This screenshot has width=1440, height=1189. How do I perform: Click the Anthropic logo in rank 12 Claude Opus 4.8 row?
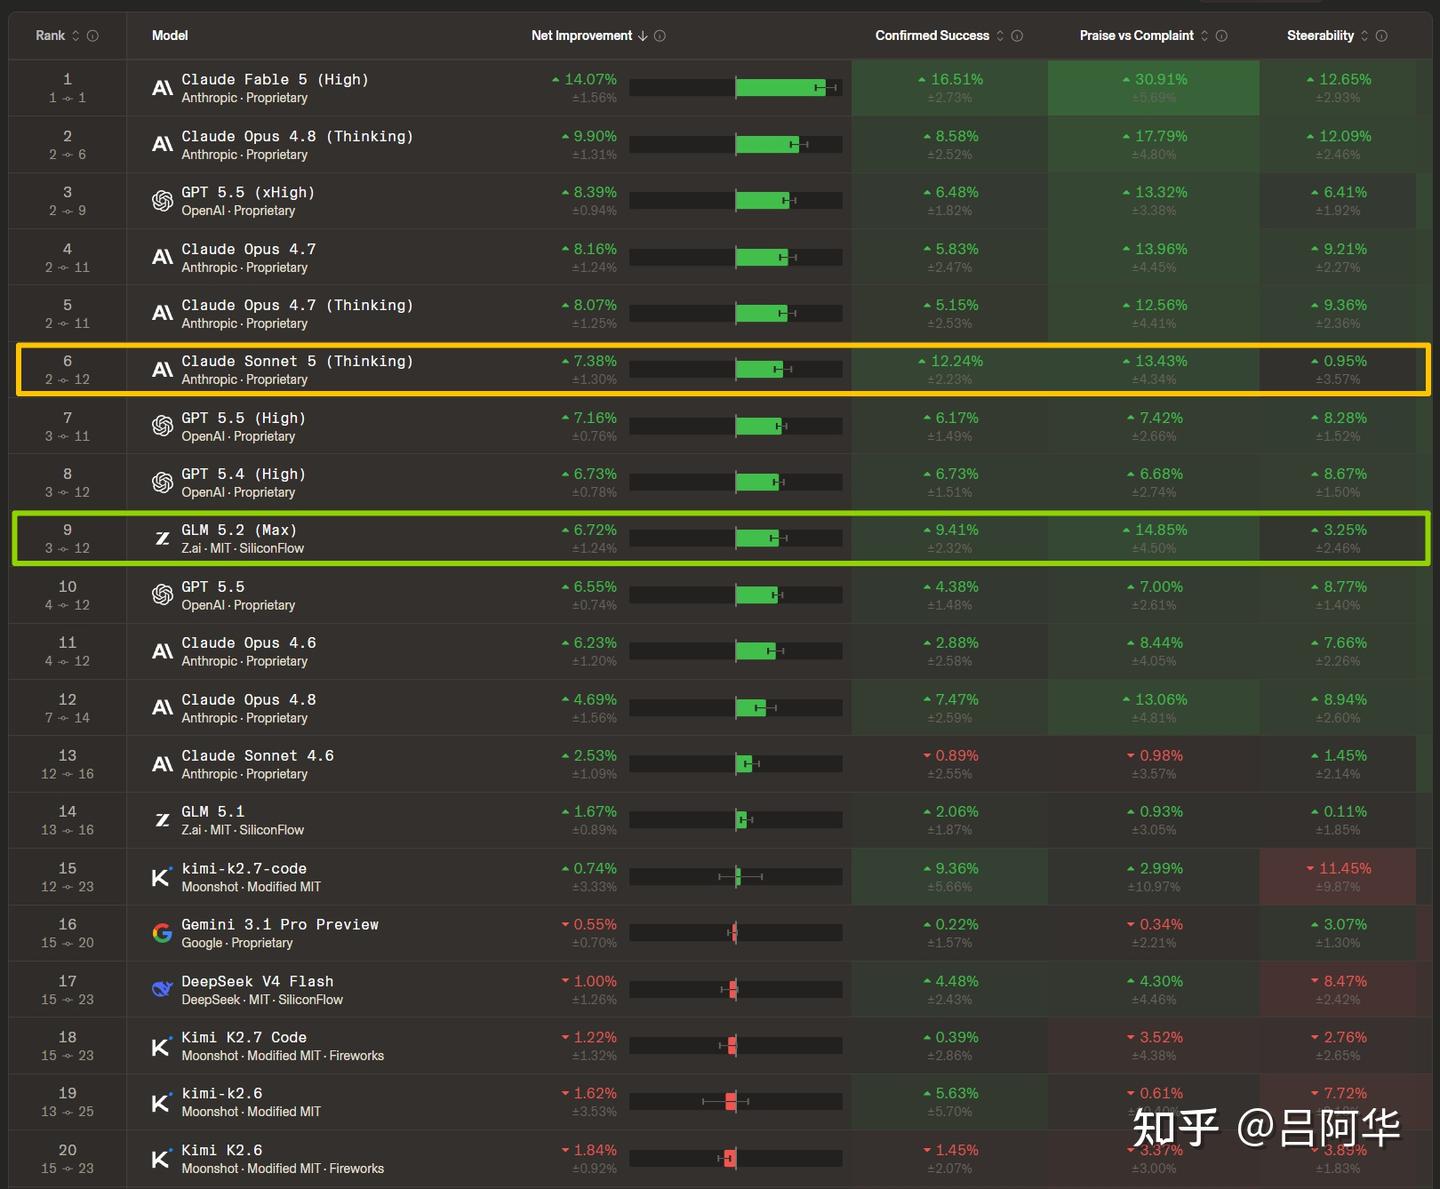click(x=162, y=708)
